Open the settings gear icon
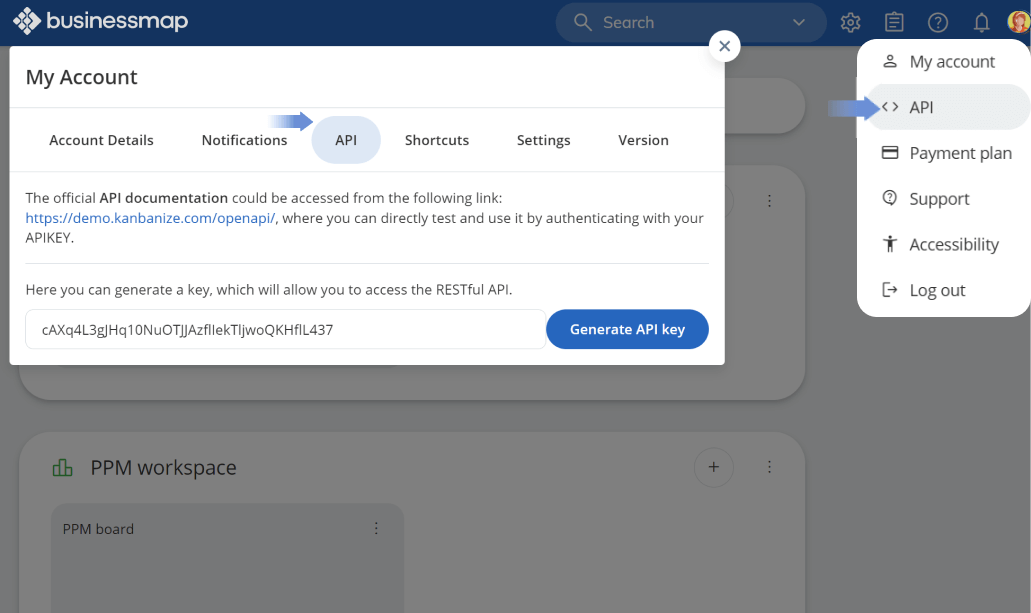1031x613 pixels. [850, 22]
